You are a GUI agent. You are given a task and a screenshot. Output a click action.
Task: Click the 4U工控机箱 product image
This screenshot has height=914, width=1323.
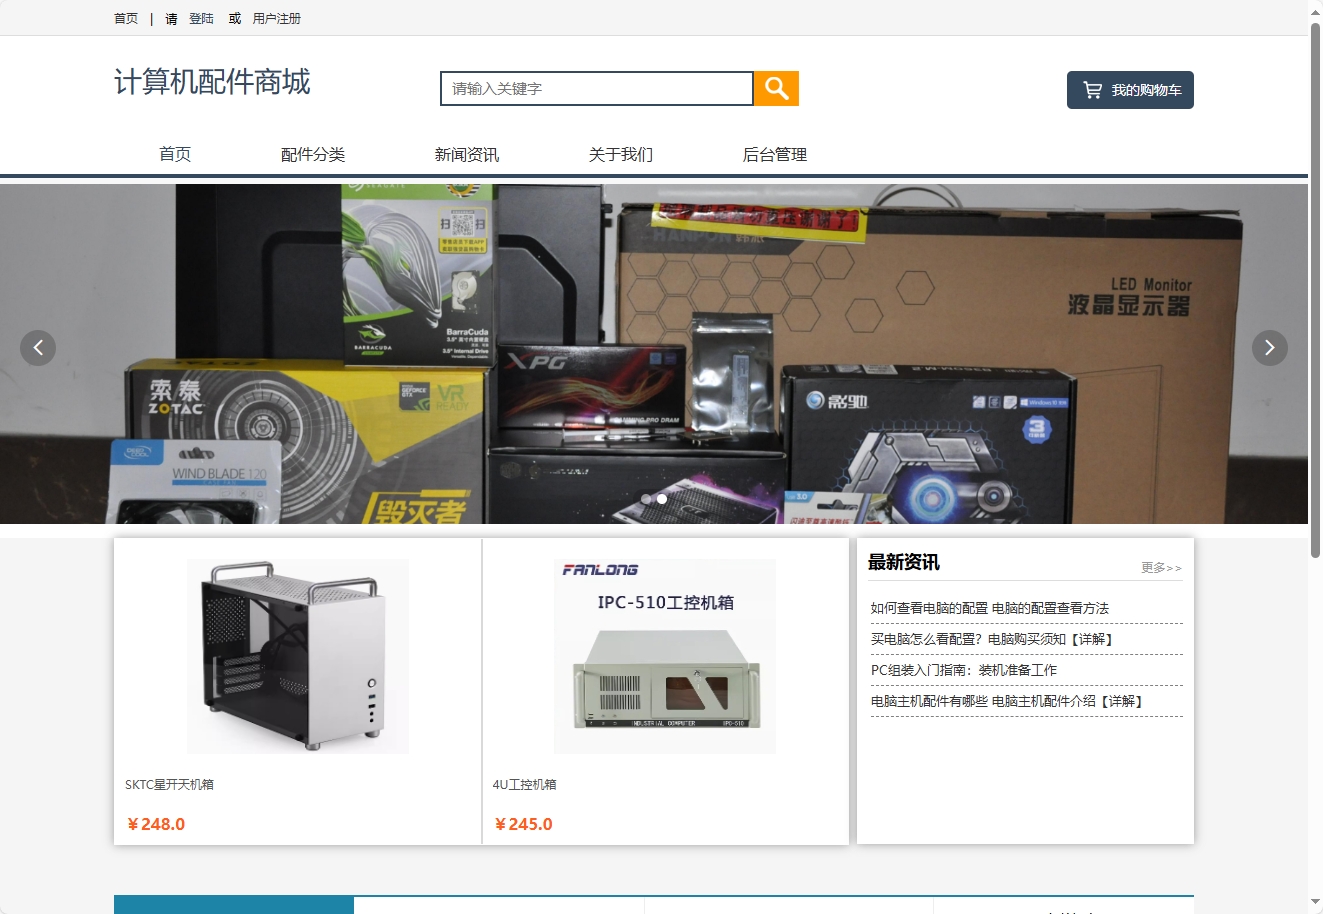(x=664, y=655)
